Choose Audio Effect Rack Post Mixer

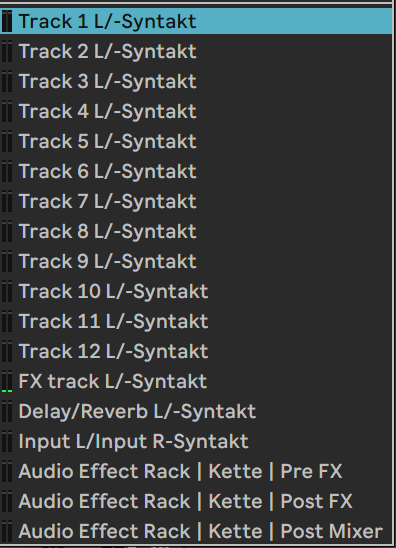[196, 532]
